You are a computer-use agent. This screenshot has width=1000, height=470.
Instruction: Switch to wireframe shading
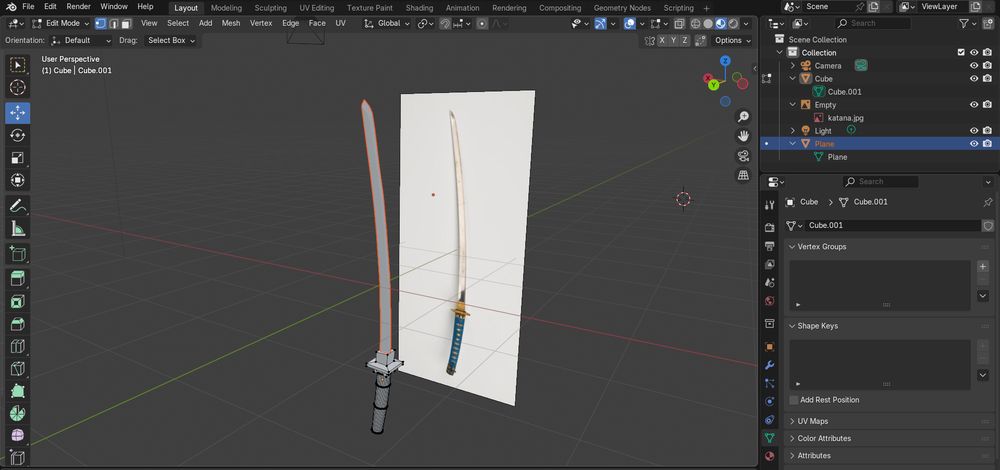pyautogui.click(x=696, y=24)
